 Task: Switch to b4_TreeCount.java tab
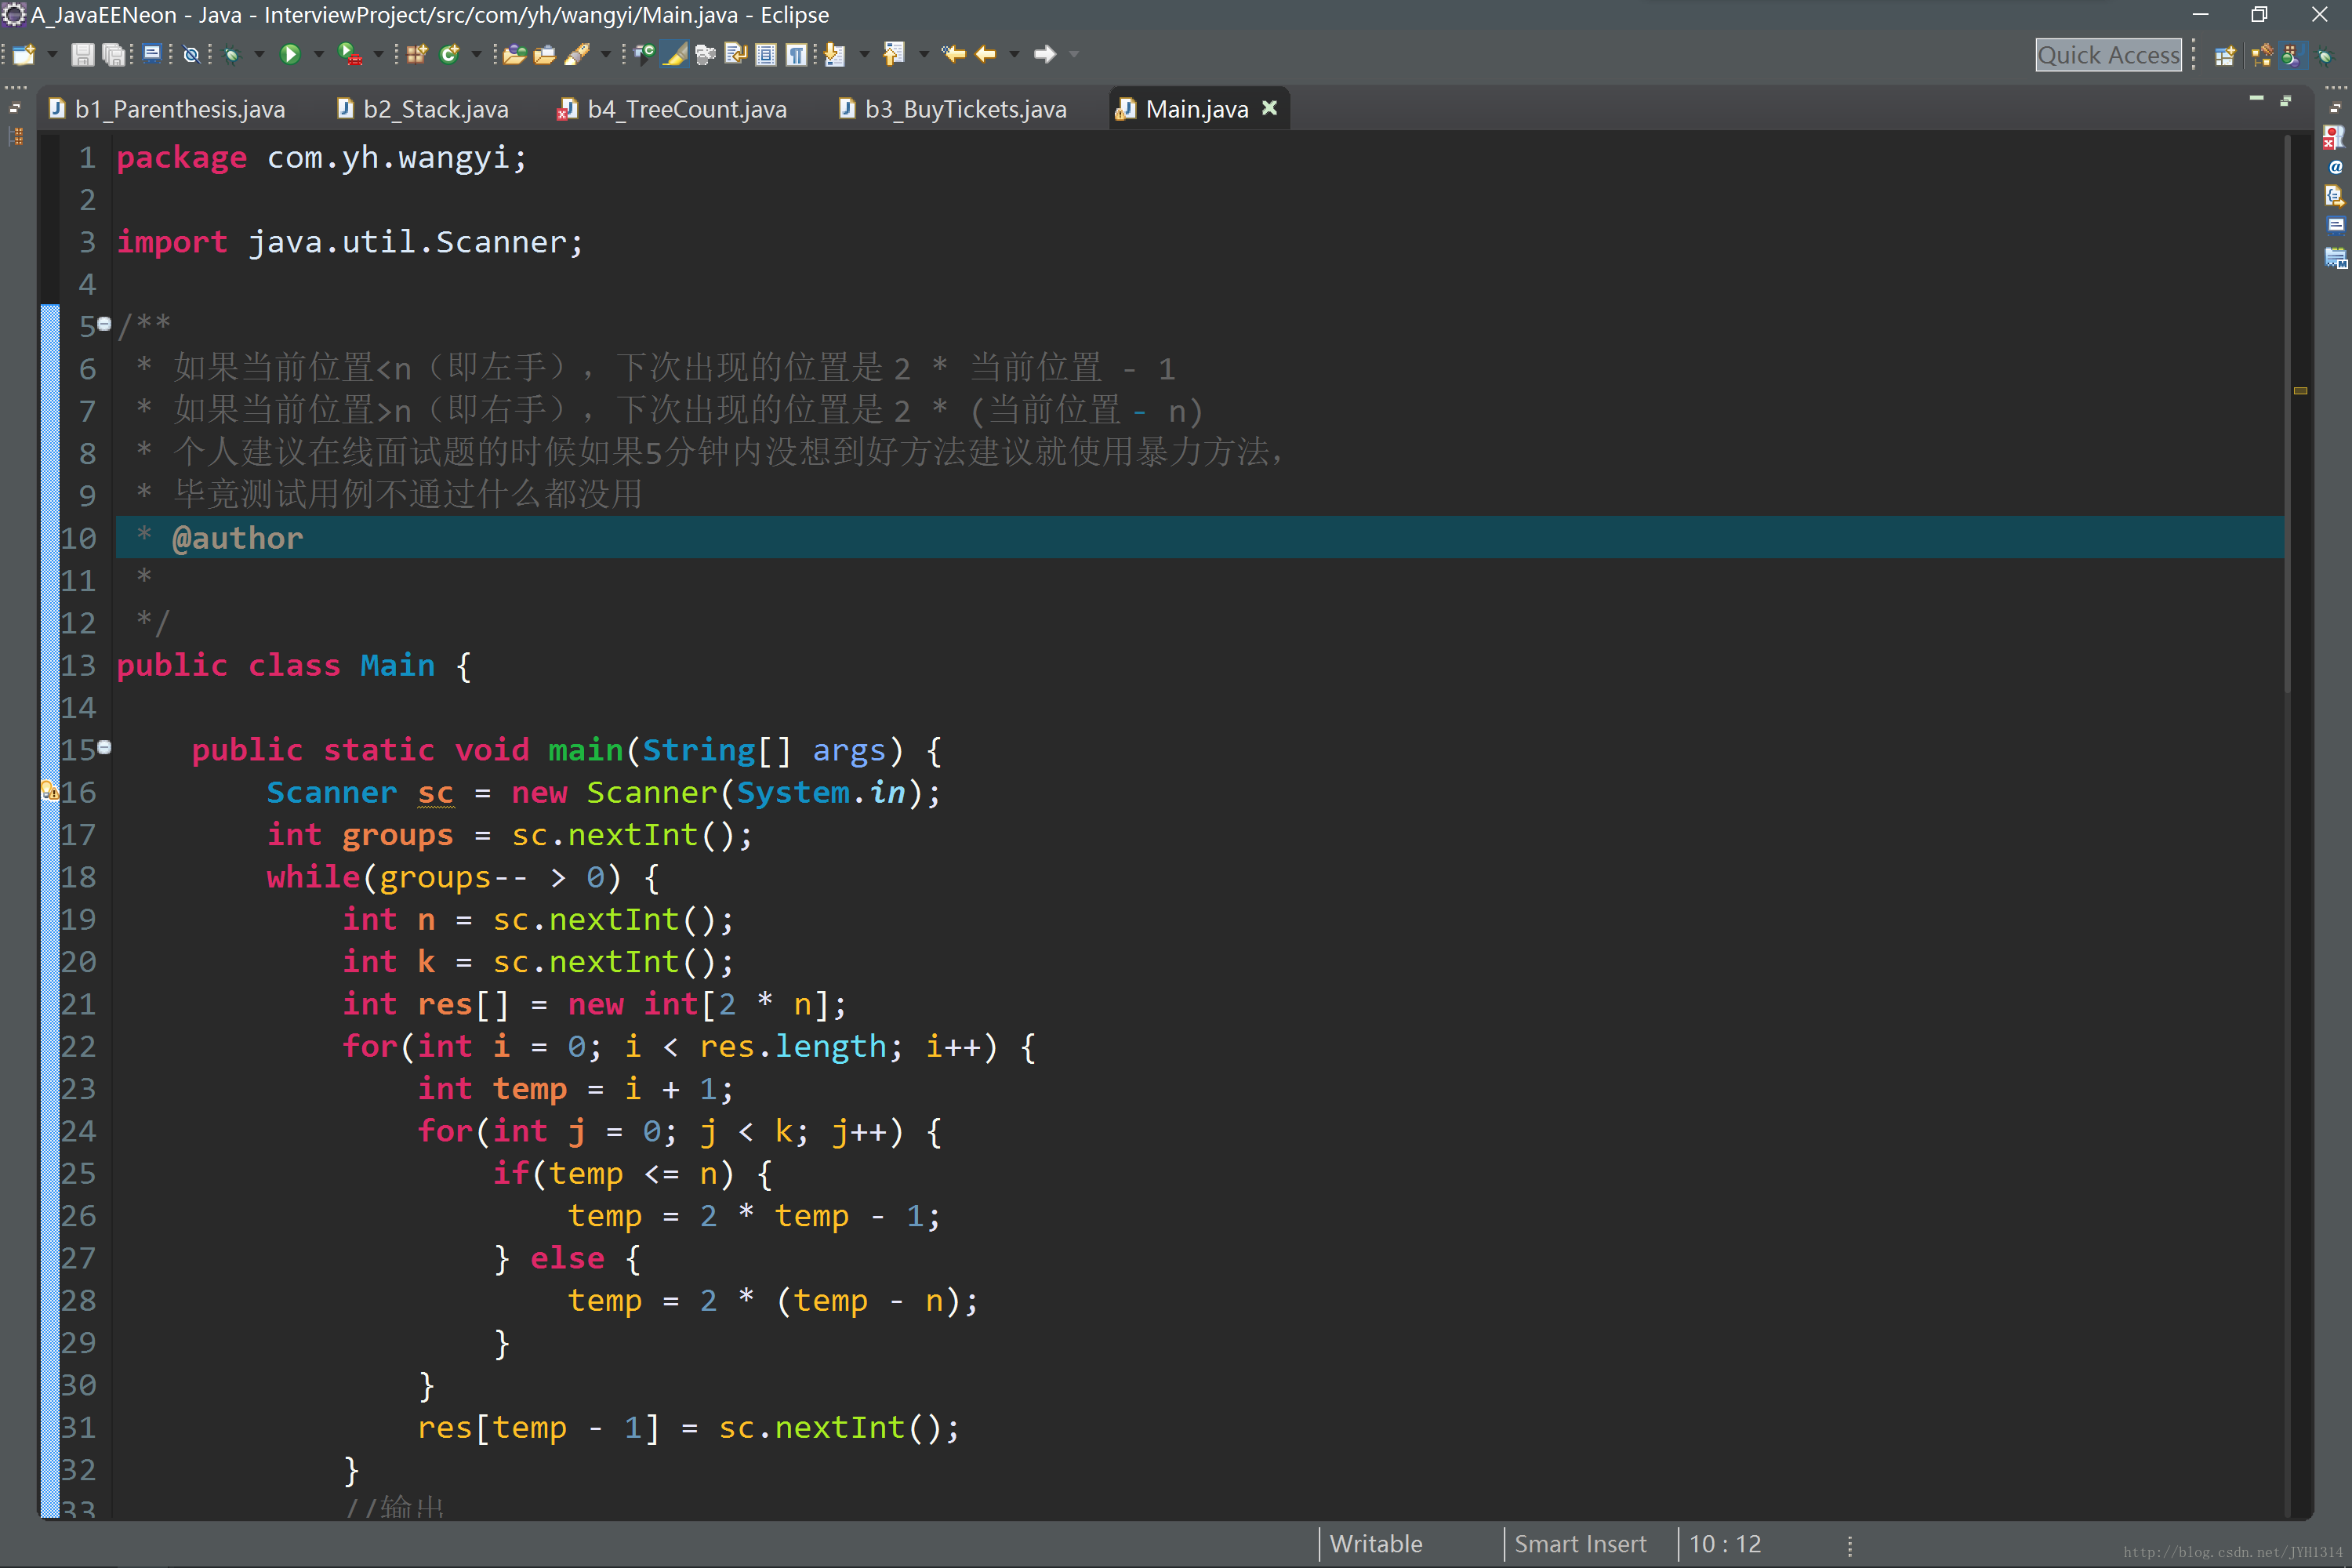(672, 109)
